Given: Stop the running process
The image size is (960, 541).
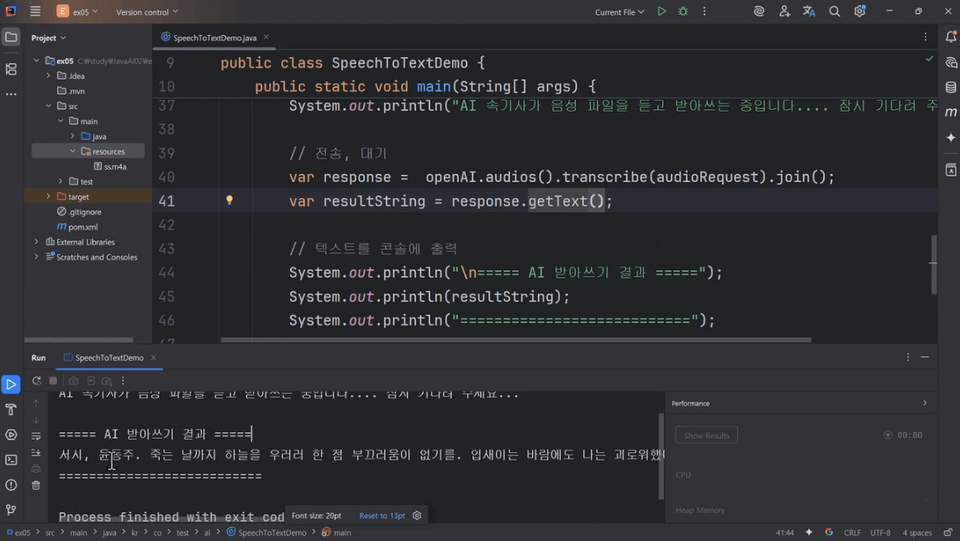Looking at the screenshot, I should [53, 381].
